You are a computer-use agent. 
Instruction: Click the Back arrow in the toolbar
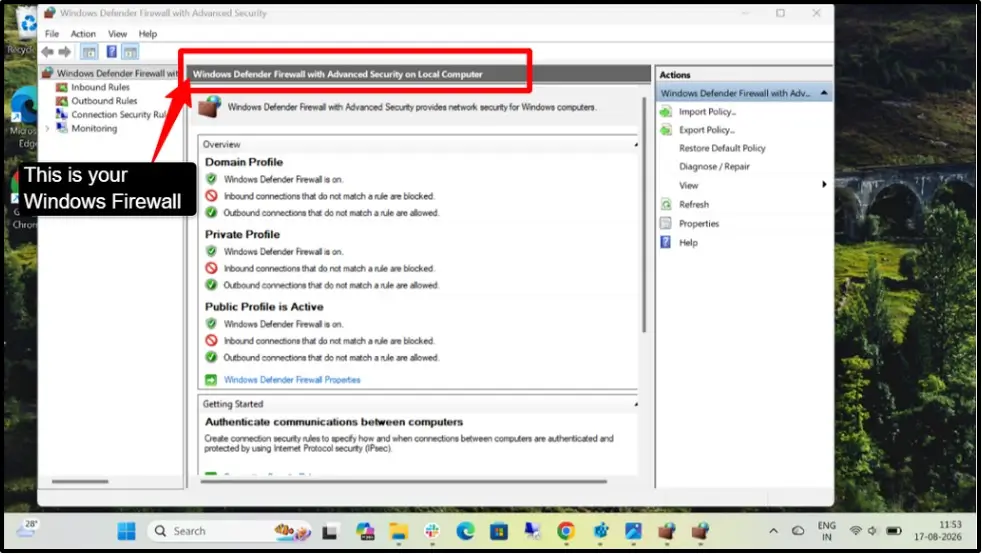coord(48,52)
